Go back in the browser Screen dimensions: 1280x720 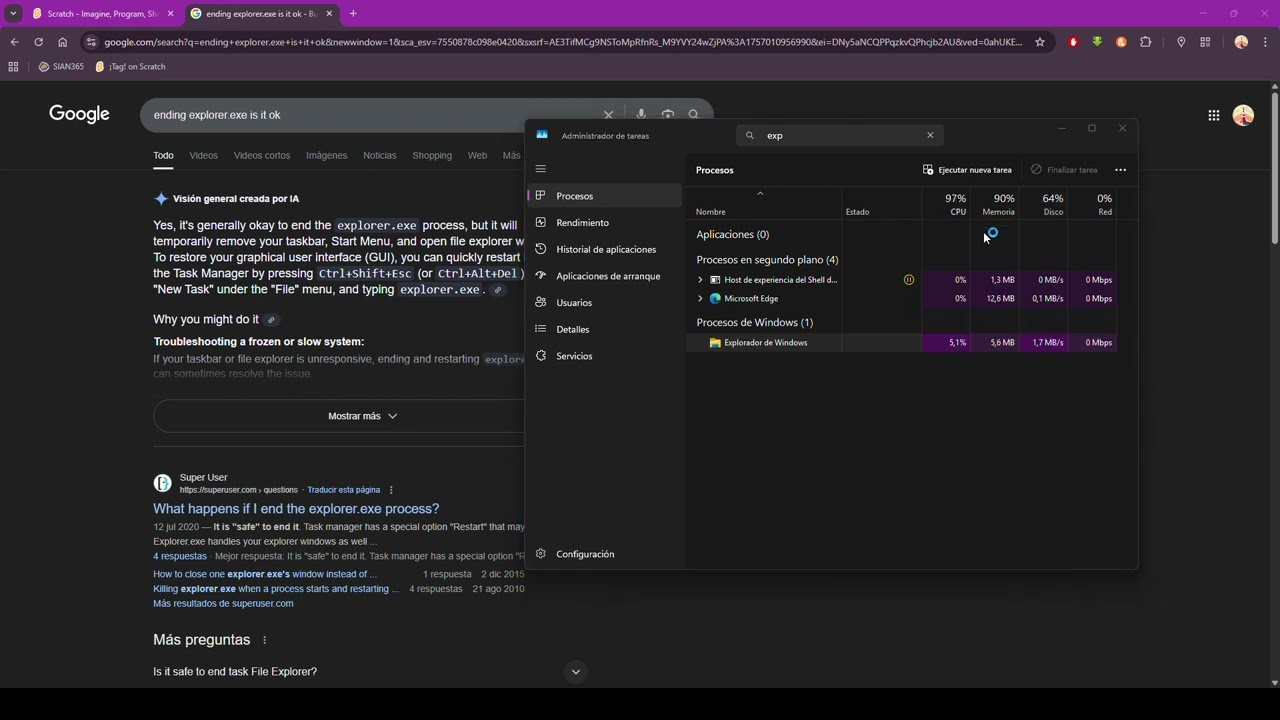(x=14, y=42)
